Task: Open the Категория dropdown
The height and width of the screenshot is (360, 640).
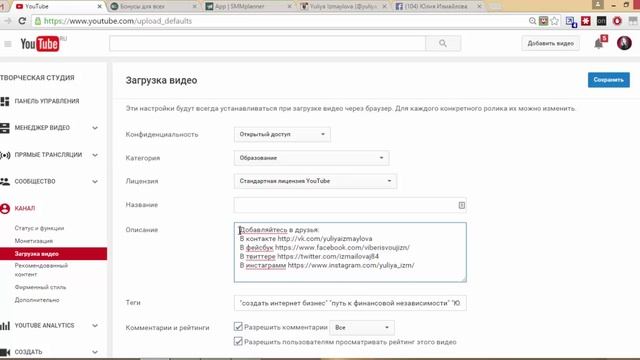Action: pyautogui.click(x=311, y=158)
